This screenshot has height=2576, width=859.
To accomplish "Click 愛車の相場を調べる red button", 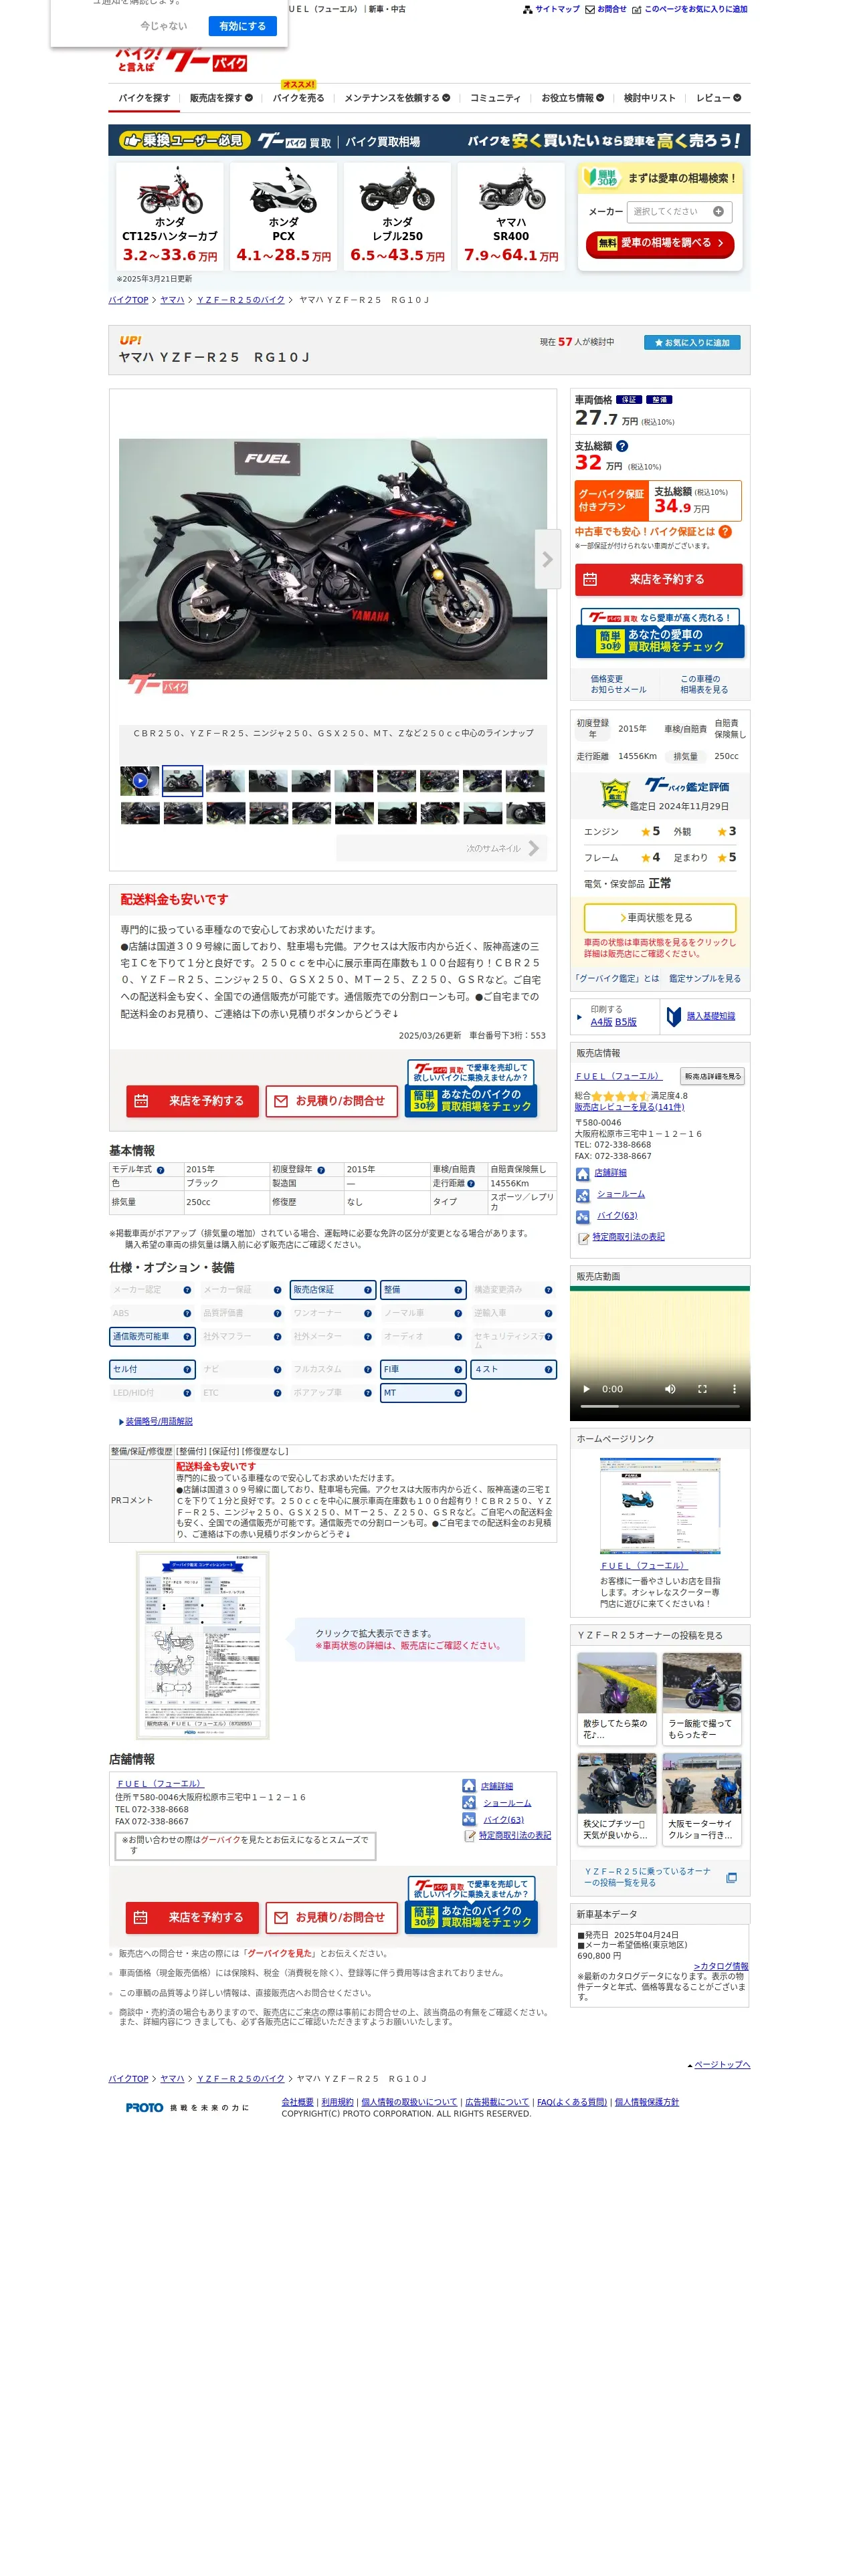I will coord(660,244).
